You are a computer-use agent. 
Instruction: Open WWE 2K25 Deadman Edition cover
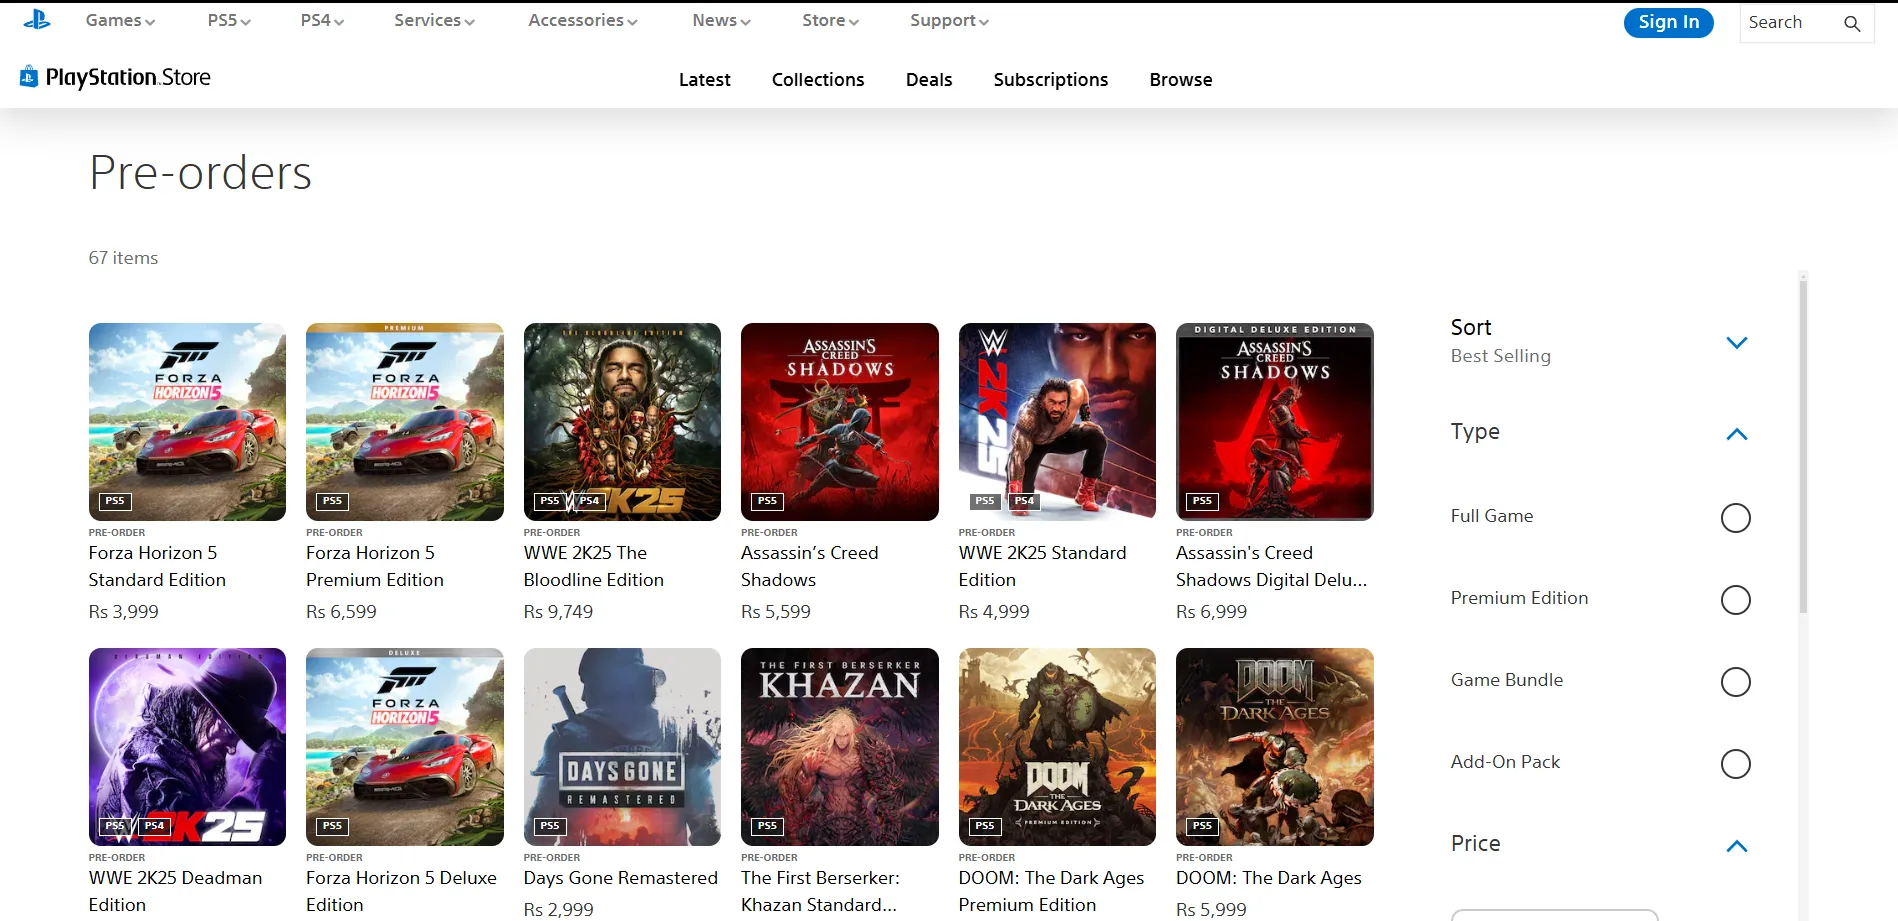[187, 746]
